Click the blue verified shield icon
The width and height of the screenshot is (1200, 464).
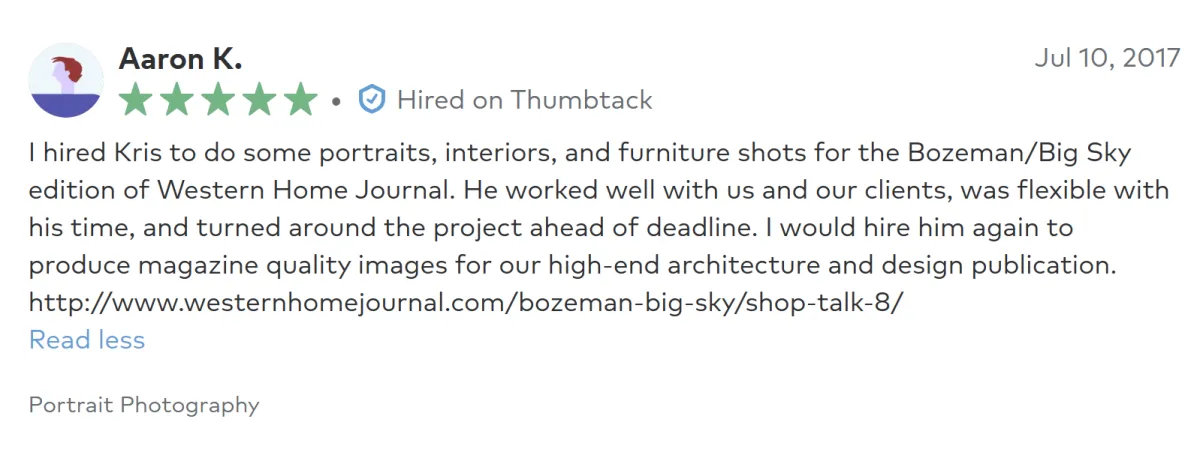point(372,100)
